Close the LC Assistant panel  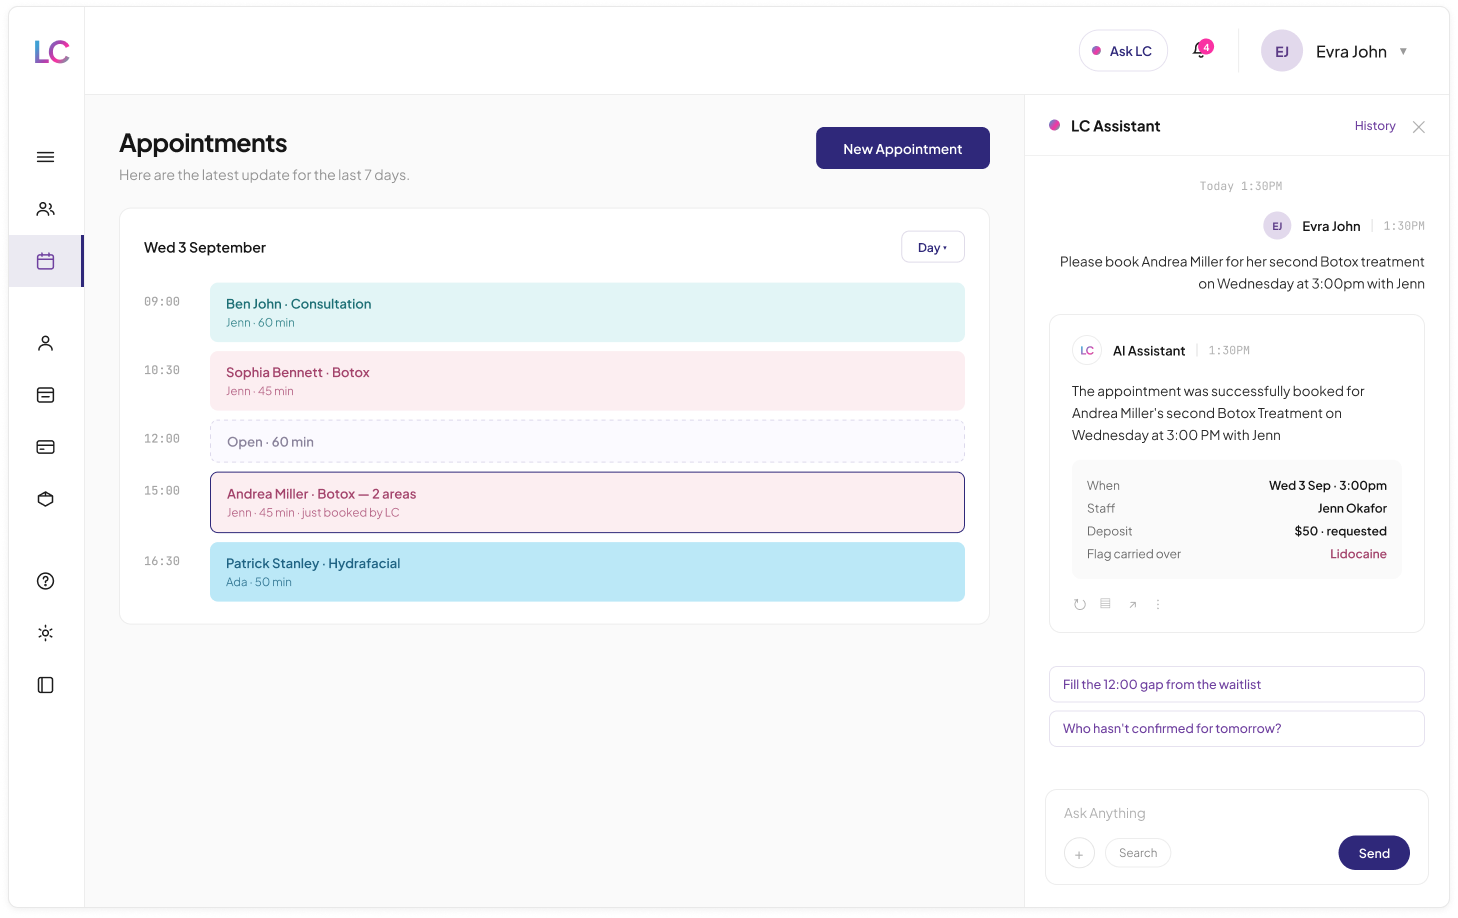point(1418,127)
